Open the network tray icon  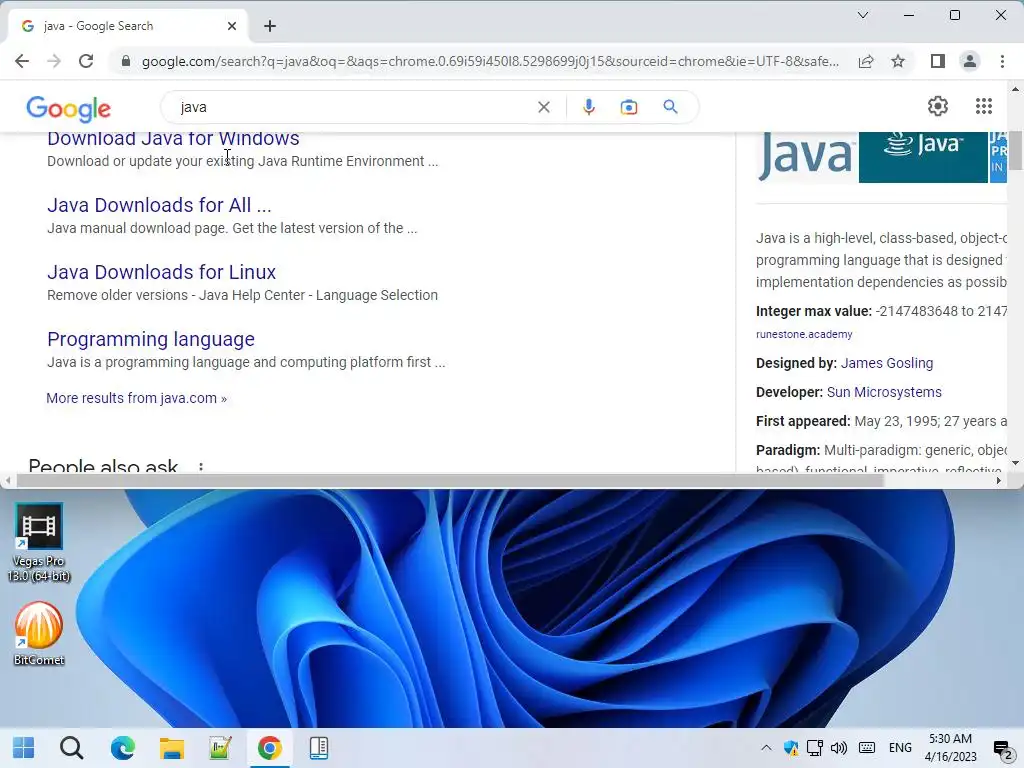point(814,748)
